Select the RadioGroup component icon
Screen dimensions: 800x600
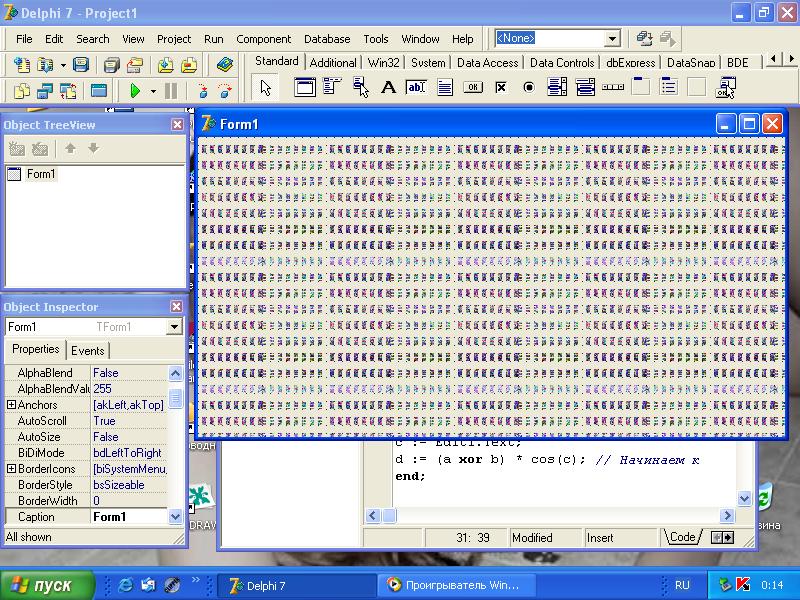point(668,87)
